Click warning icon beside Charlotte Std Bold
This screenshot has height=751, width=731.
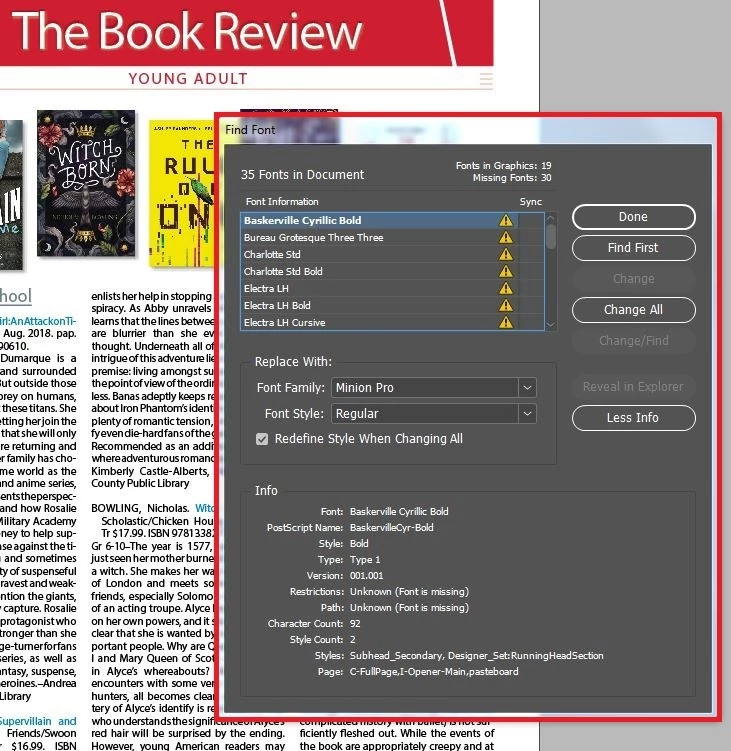click(506, 272)
